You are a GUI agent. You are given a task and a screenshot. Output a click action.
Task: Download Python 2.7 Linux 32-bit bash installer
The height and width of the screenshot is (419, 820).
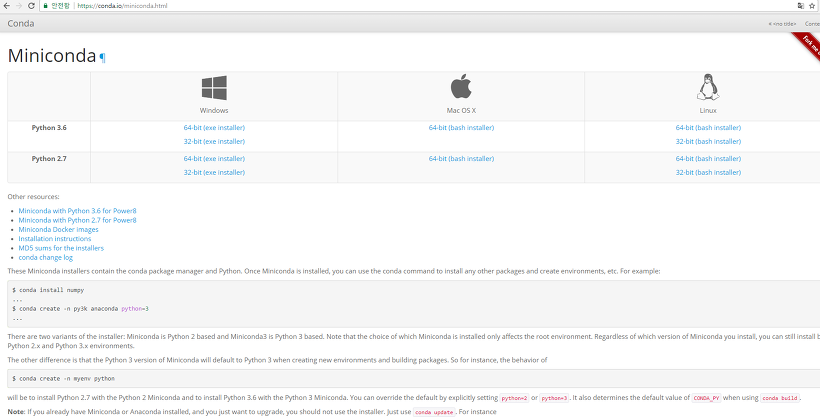pyautogui.click(x=708, y=172)
